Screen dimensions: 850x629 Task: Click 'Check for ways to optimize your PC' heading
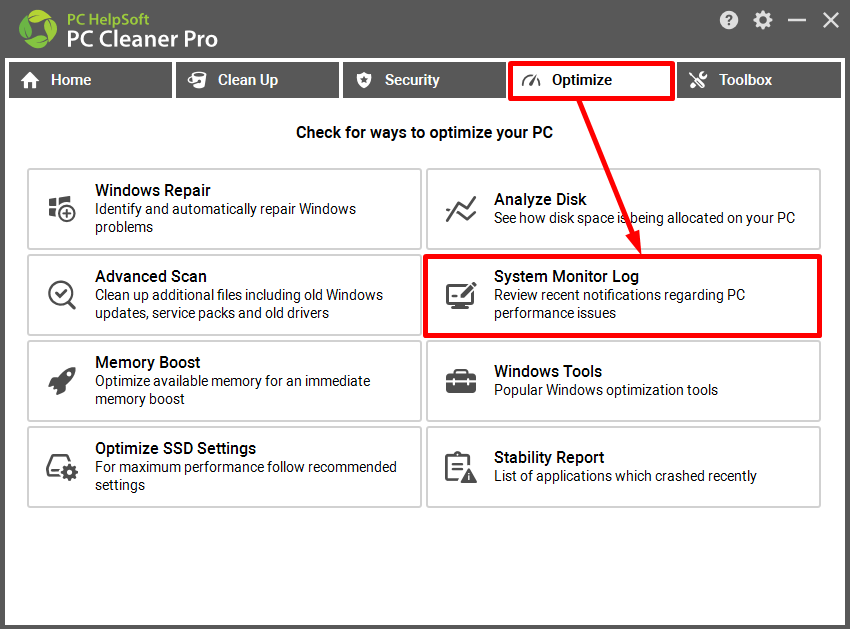tap(424, 133)
